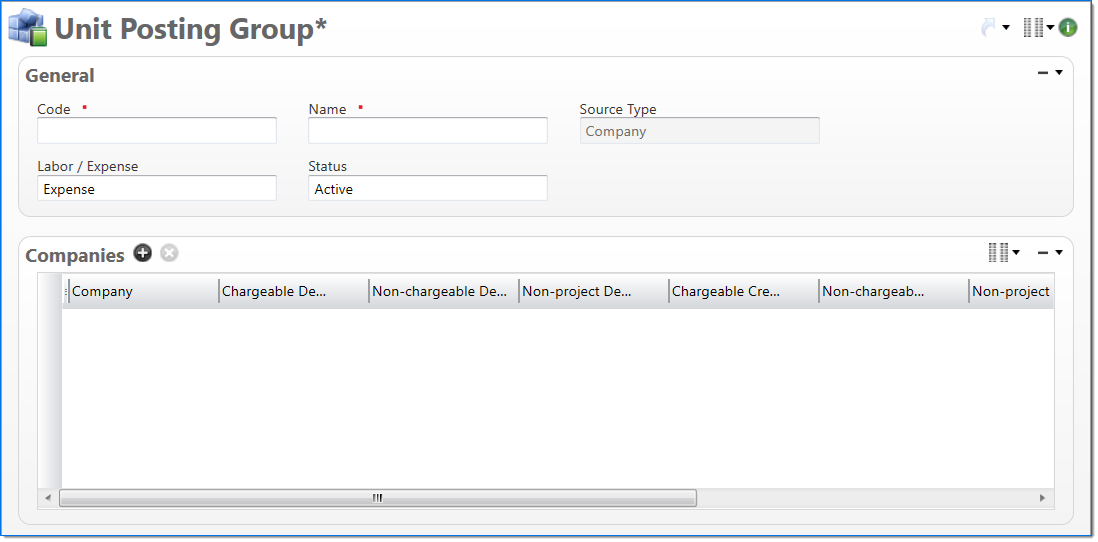1098x542 pixels.
Task: Expand the General section options arrow
Action: (x=1059, y=73)
